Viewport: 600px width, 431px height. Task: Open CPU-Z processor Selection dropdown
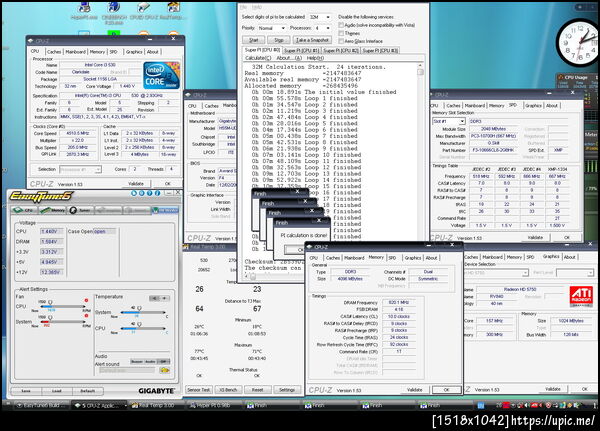80,169
